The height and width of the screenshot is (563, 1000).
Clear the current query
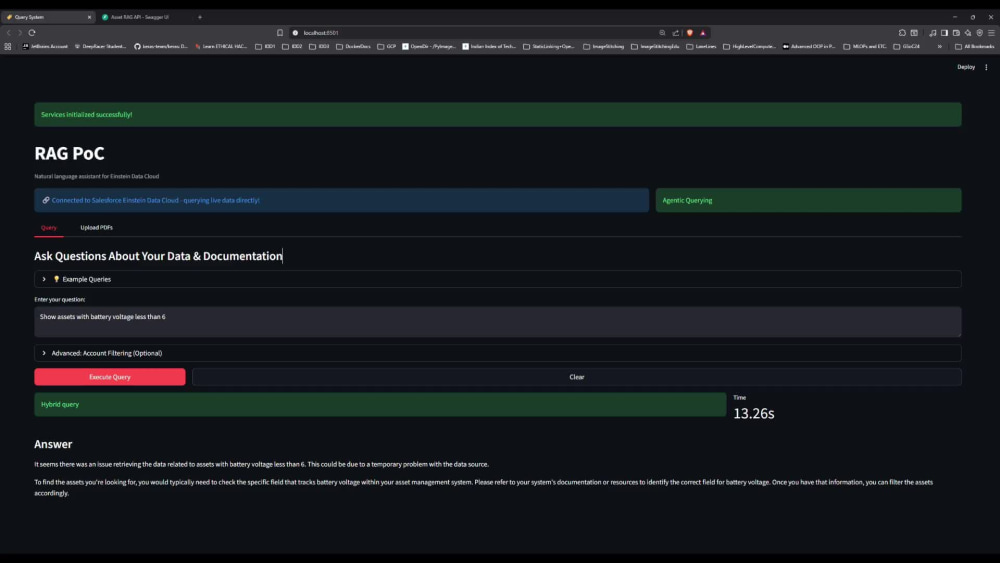577,377
